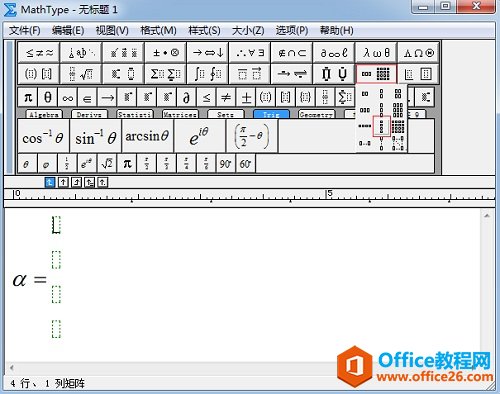Insert the cos⁻¹θ expression

click(43, 136)
